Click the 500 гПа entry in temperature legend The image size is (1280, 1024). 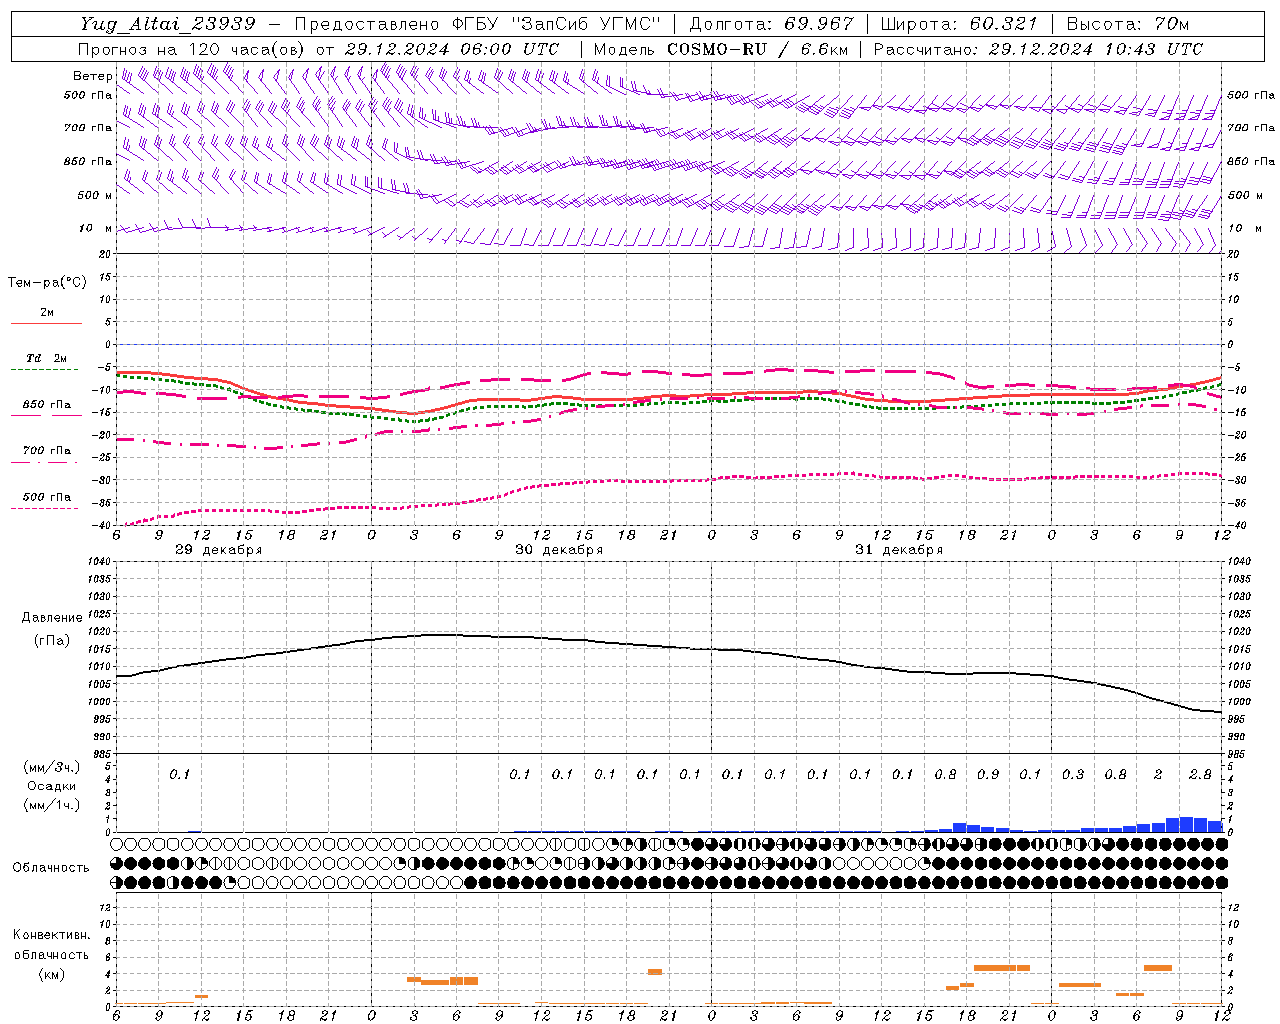(x=46, y=497)
